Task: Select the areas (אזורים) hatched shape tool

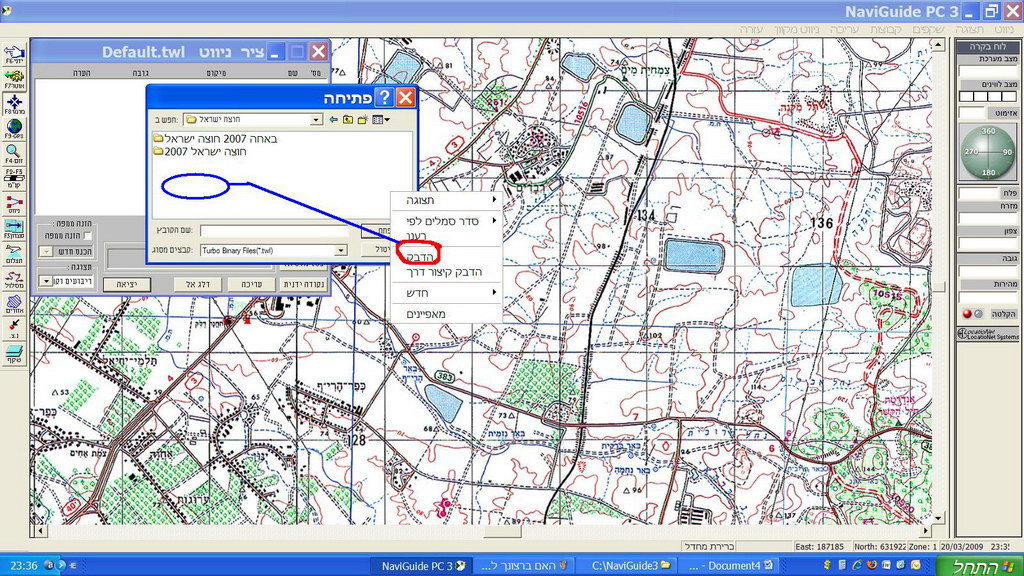Action: (14, 304)
